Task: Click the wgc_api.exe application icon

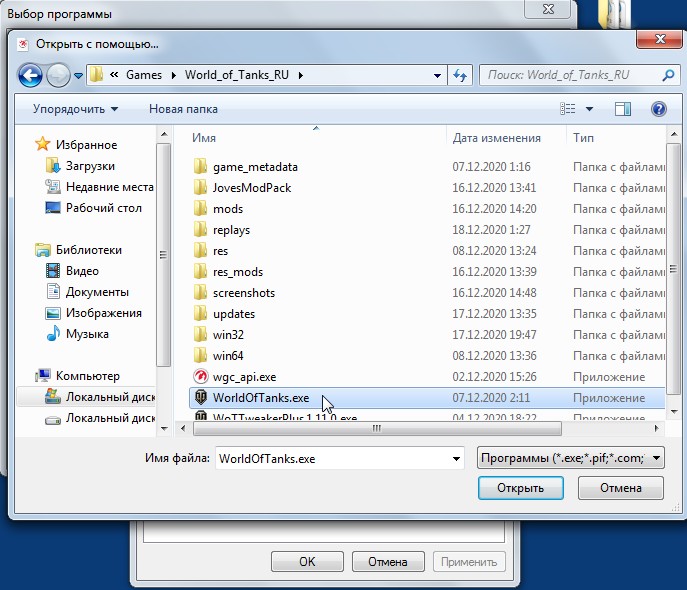Action: (200, 377)
